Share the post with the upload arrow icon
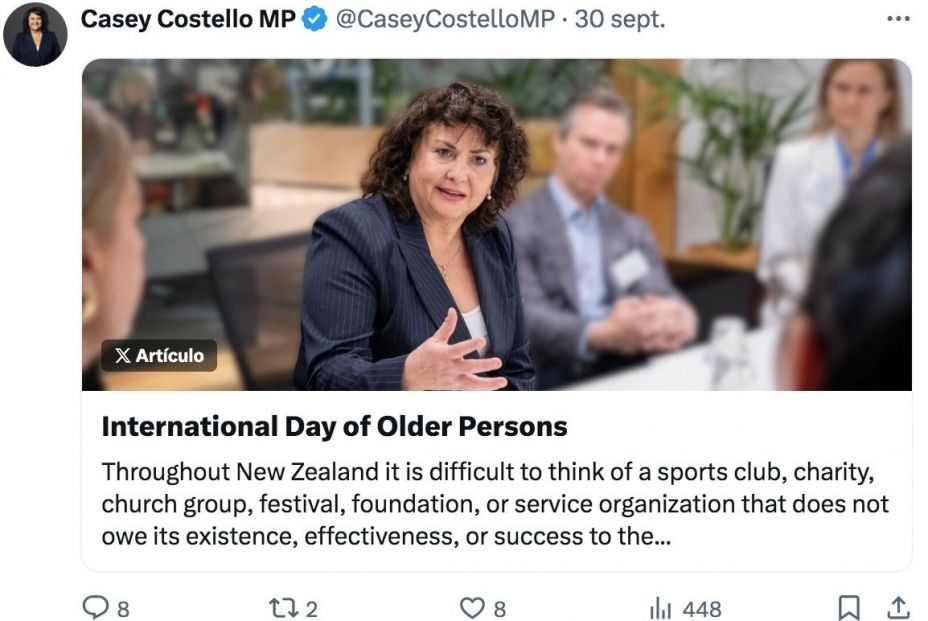 898,607
